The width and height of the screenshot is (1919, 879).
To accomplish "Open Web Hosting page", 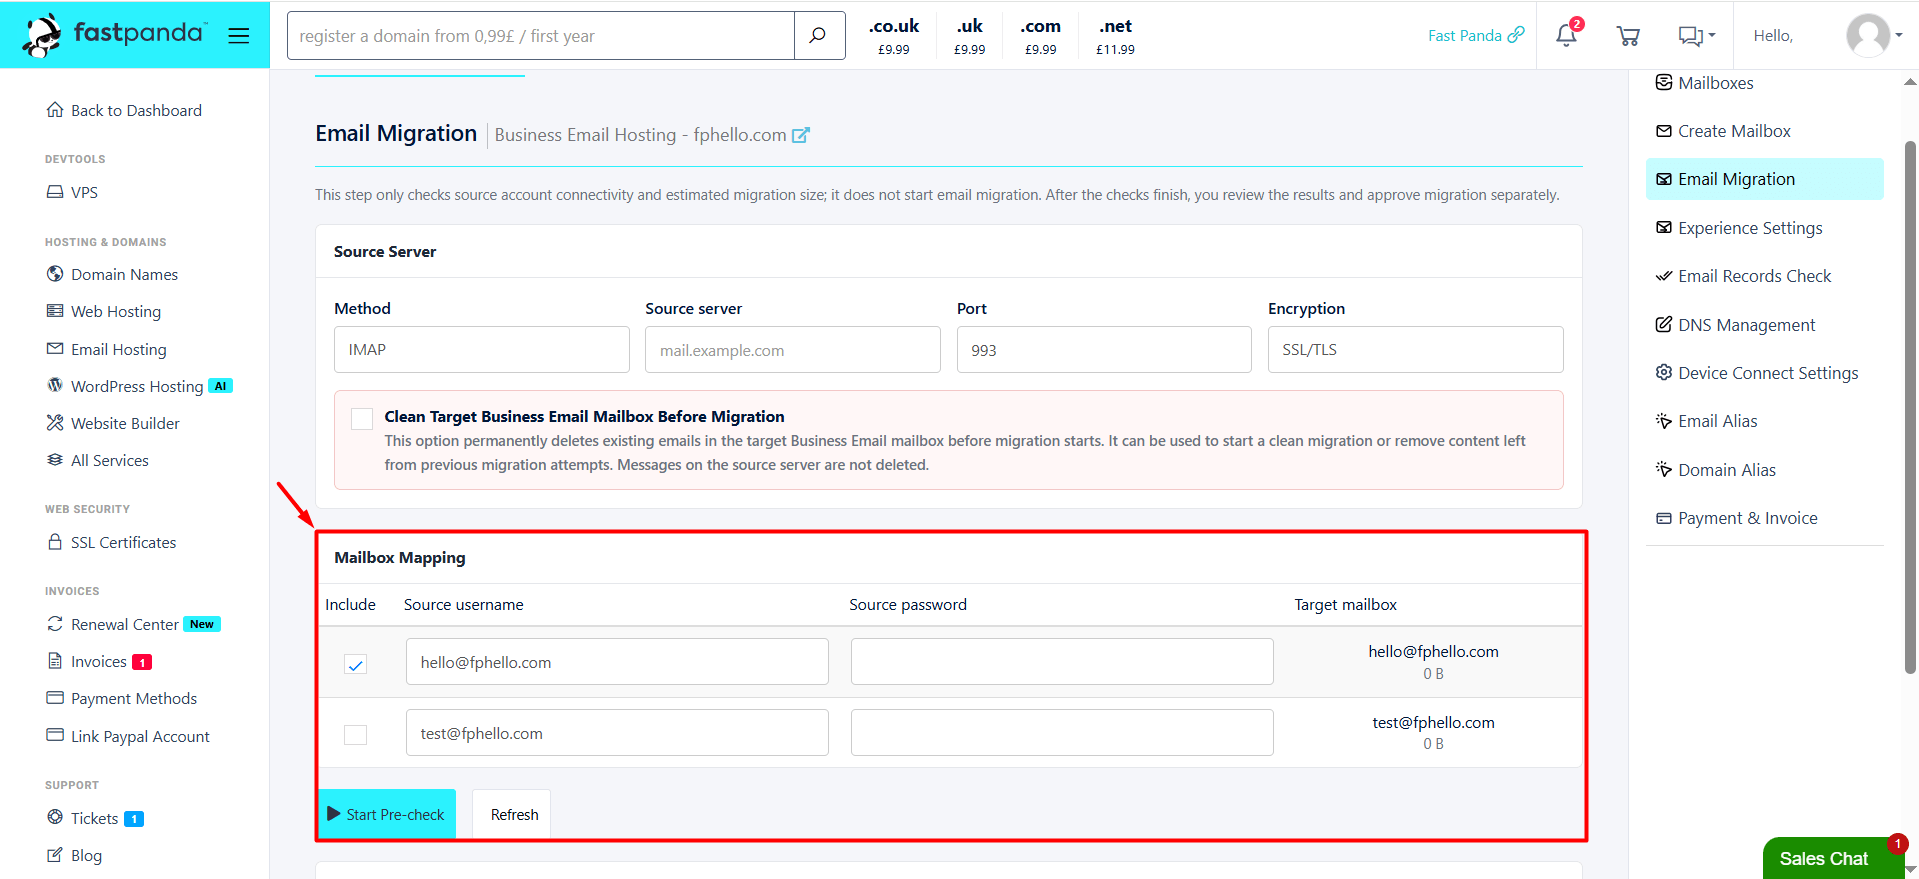I will [104, 311].
